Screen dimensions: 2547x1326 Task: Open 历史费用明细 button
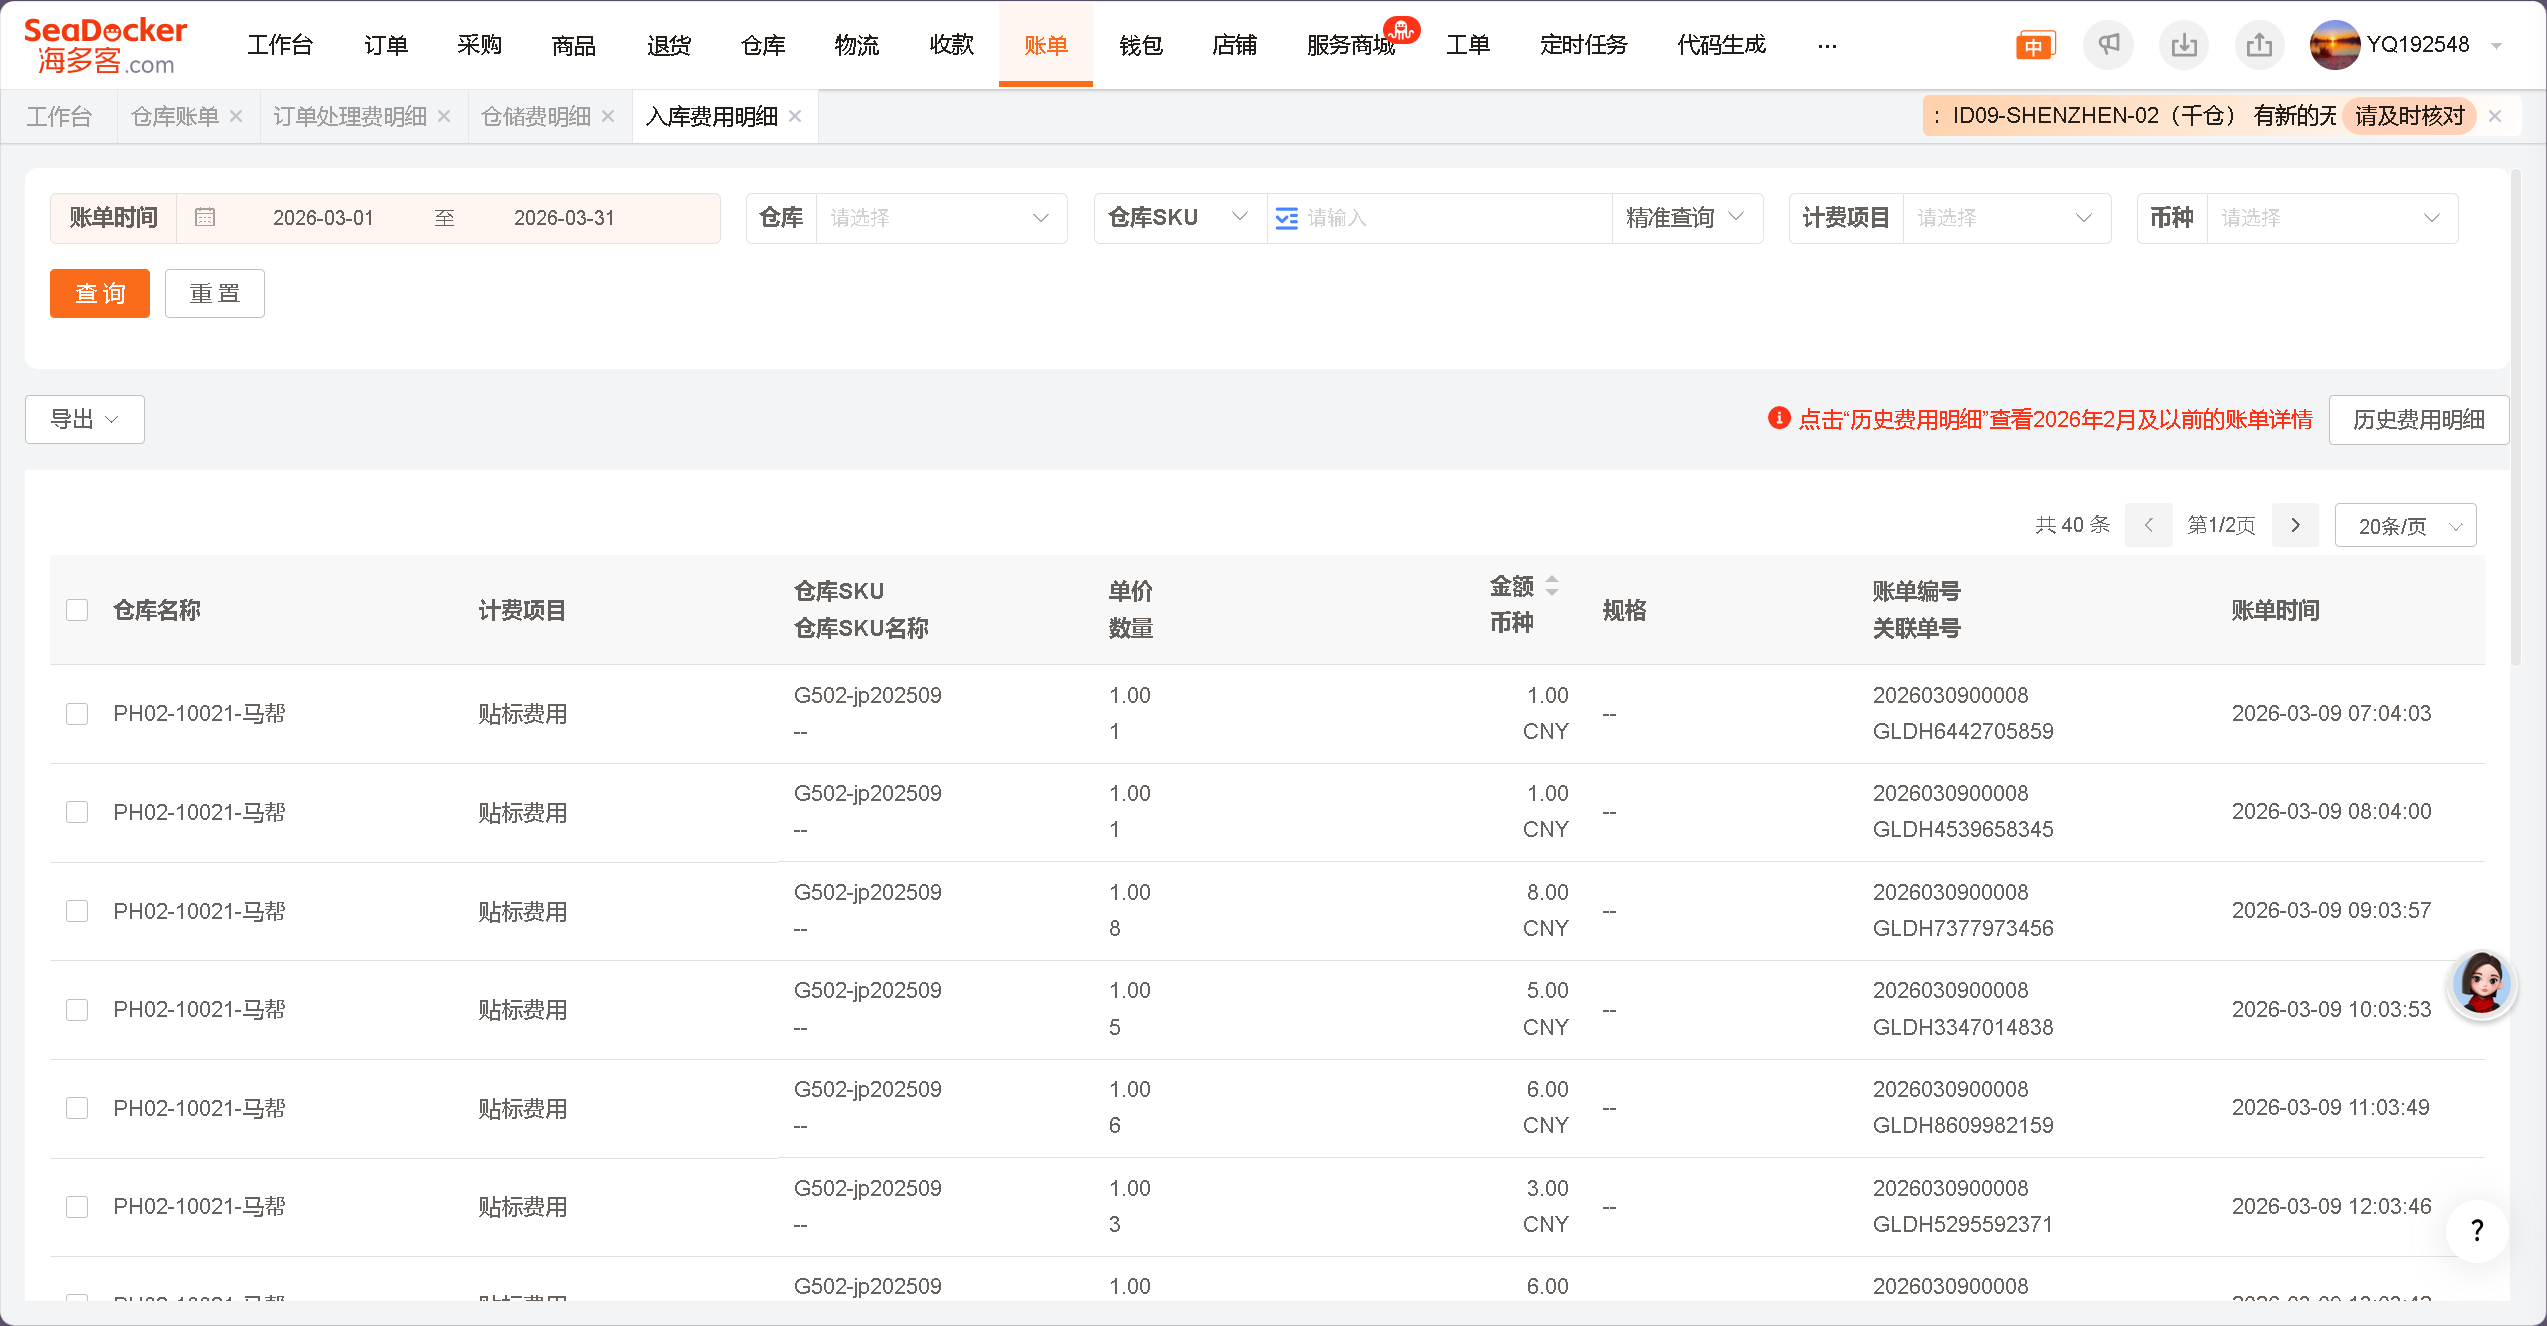point(2418,420)
